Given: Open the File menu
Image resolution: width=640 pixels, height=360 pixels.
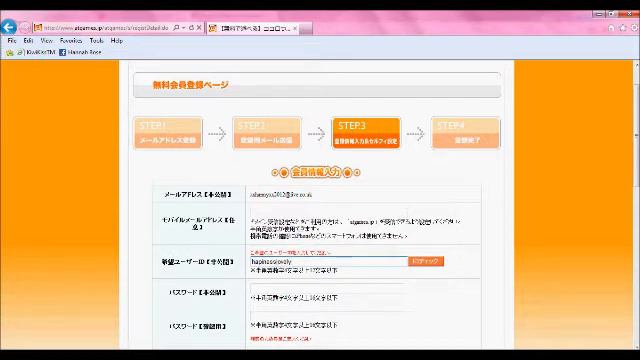Looking at the screenshot, I should [12, 40].
